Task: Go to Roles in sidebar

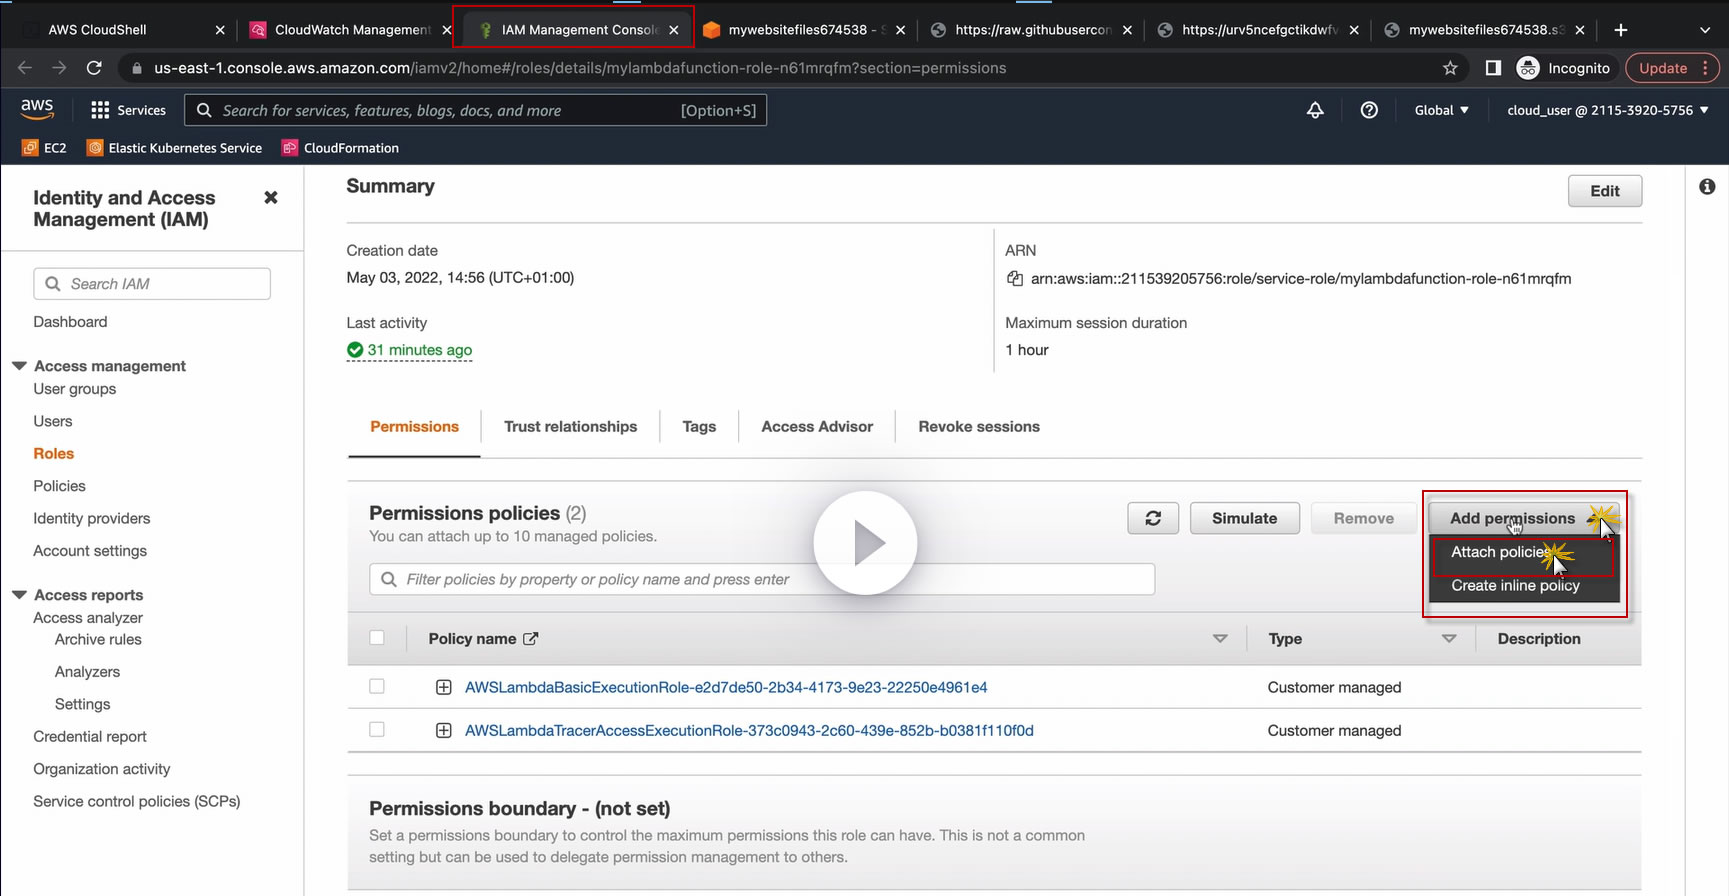Action: [x=54, y=454]
